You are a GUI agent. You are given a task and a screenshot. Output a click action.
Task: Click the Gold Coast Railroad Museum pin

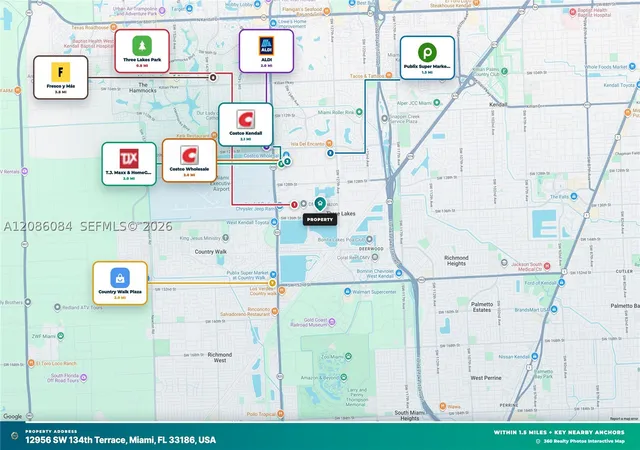click(x=332, y=322)
